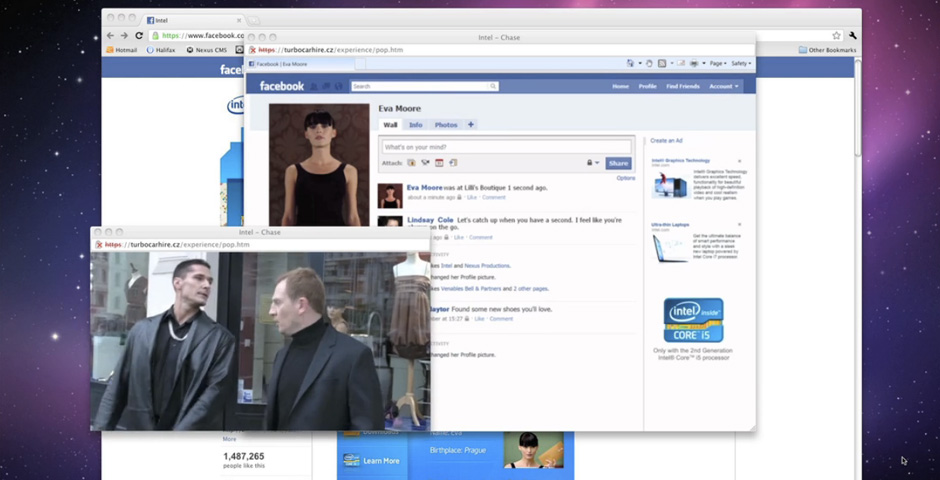Open the Ultra-thin Laptops ad
The image size is (940, 480).
[670, 224]
